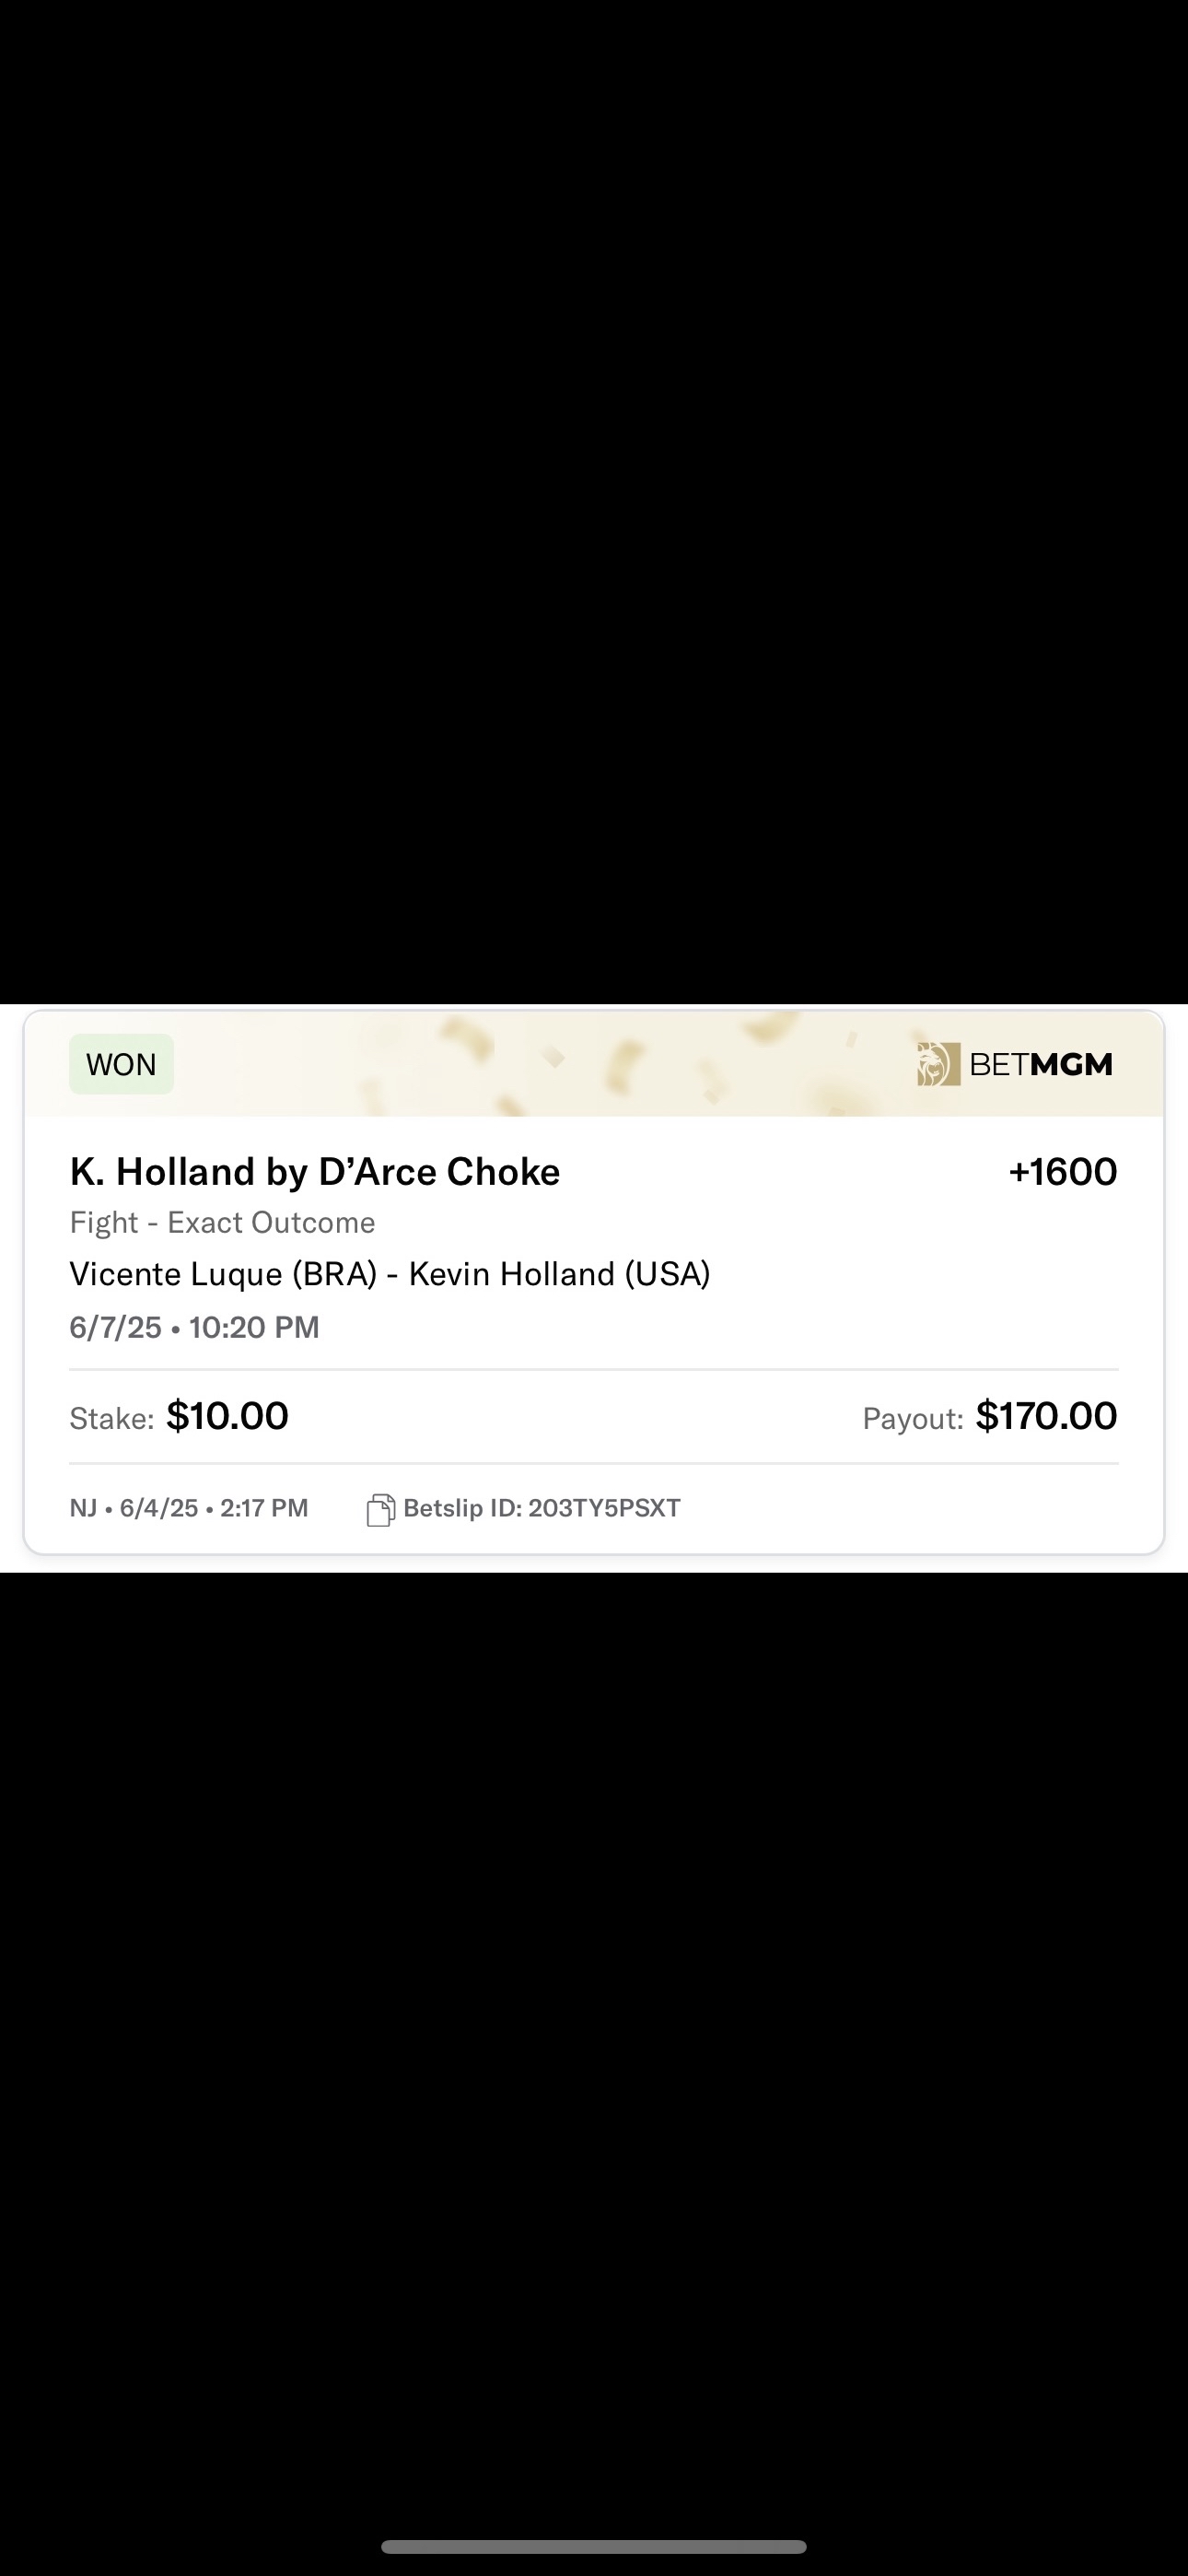Tap the Stake label
This screenshot has height=2576, width=1188.
pos(111,1418)
